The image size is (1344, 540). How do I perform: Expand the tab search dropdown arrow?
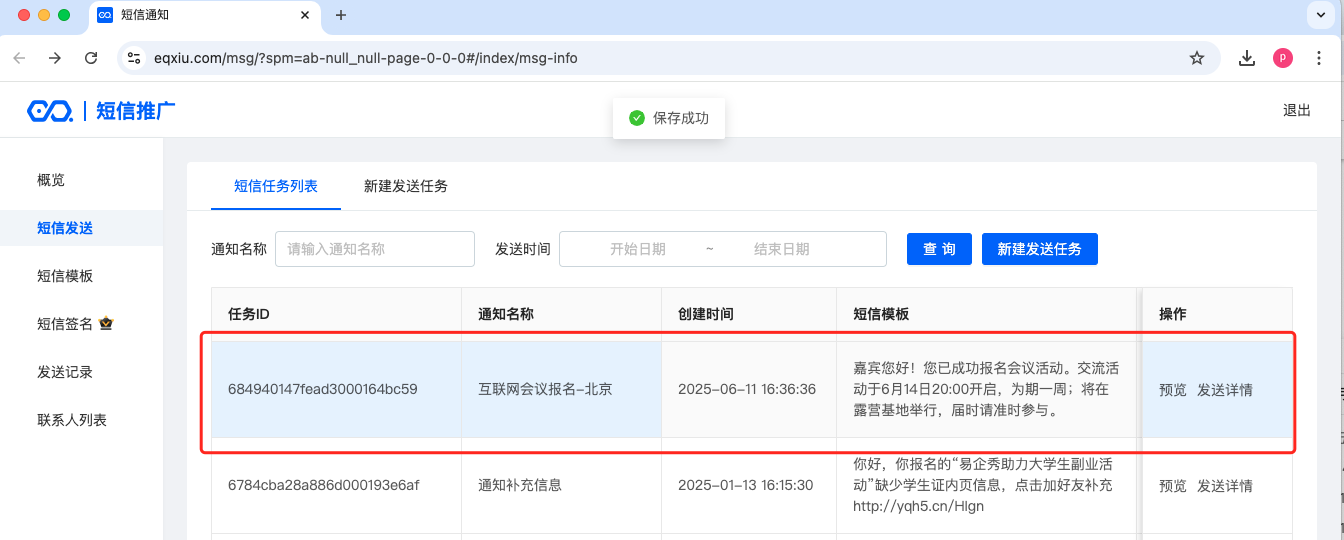(1317, 15)
